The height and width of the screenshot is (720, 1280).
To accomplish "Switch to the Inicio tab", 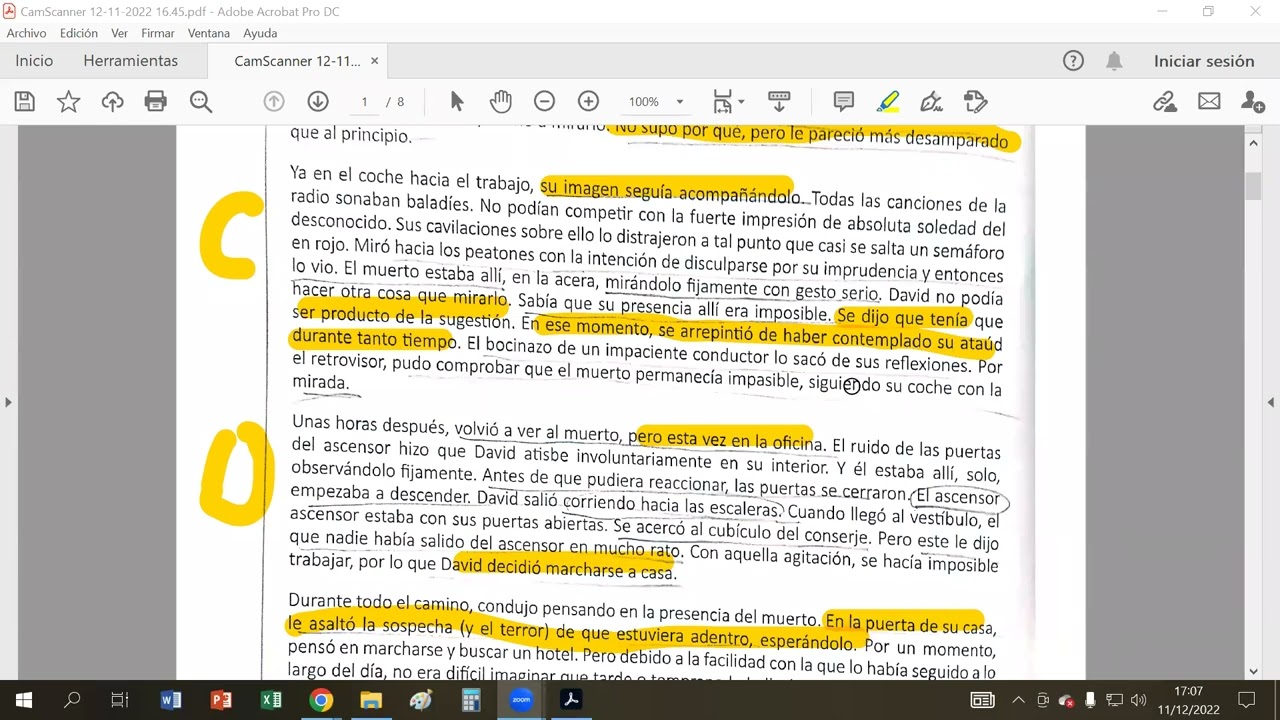I will pyautogui.click(x=34, y=61).
